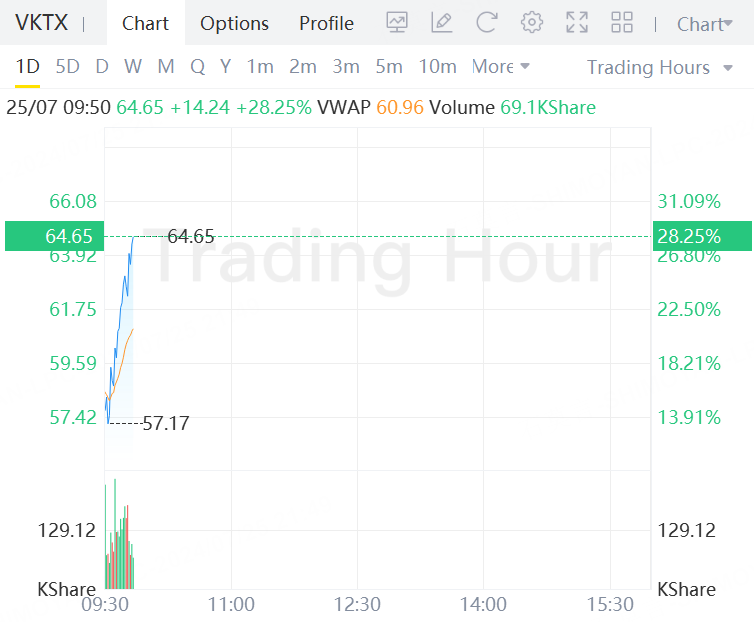
Task: Click the VKTX ticker symbol
Action: coord(41,23)
